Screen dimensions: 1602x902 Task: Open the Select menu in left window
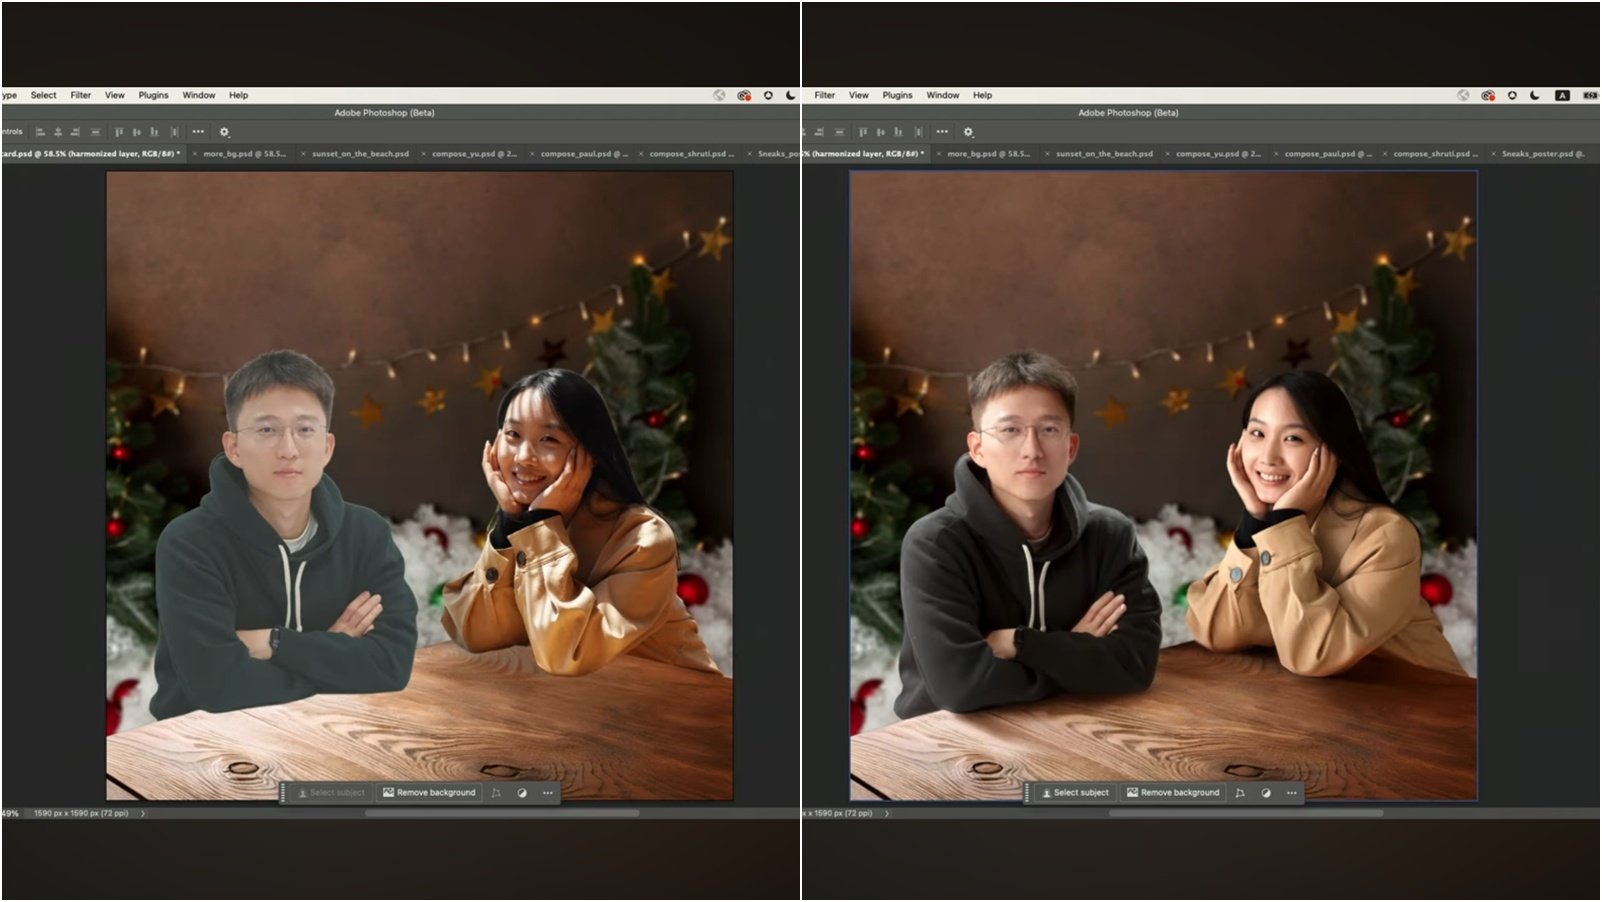43,95
